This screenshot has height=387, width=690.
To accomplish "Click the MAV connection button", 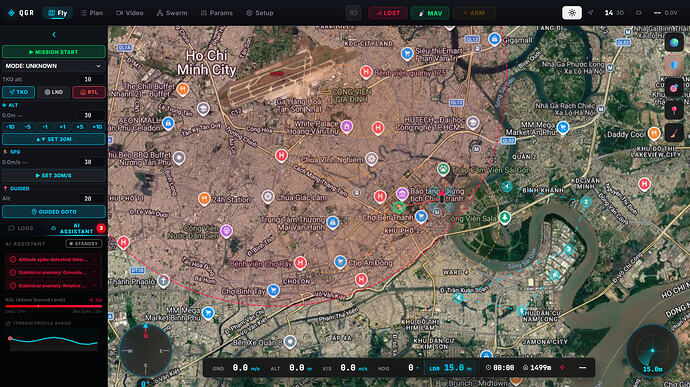I will click(430, 13).
